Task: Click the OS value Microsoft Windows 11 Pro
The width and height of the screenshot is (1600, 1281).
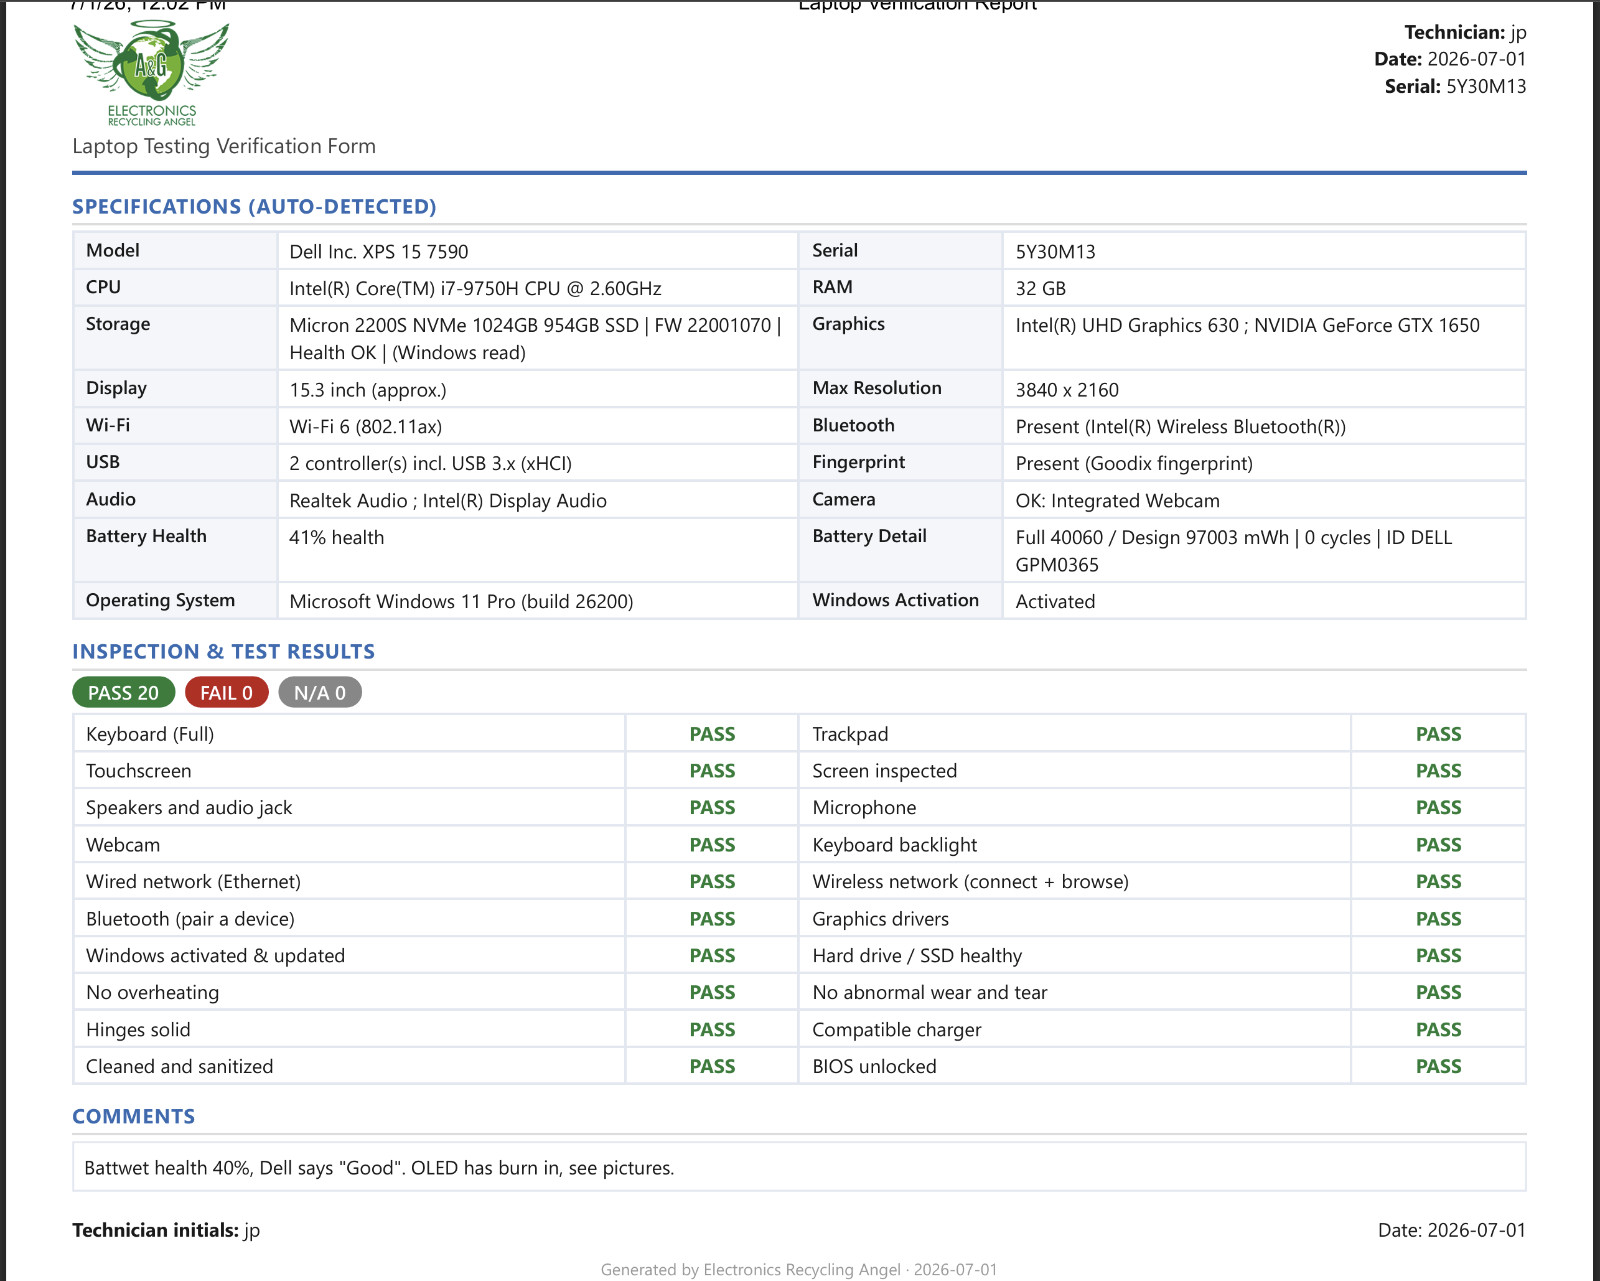Action: (461, 602)
